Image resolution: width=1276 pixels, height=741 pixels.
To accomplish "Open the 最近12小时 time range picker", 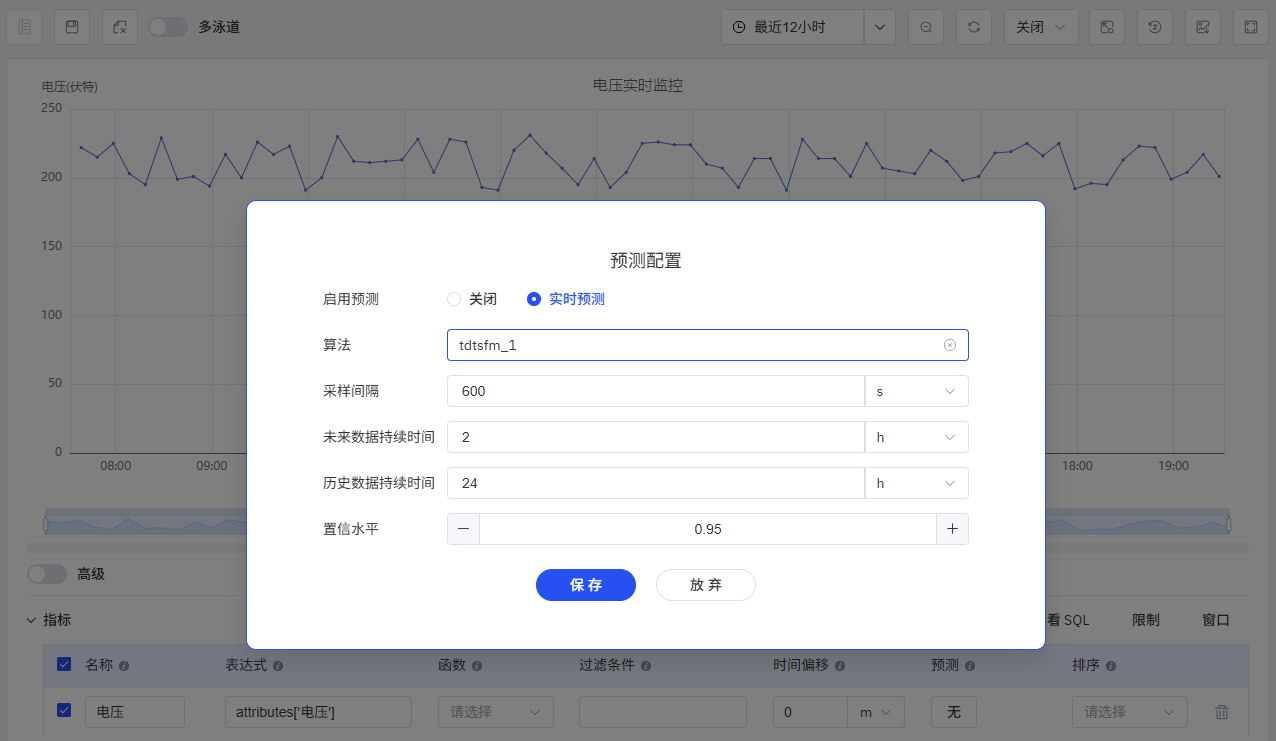I will pyautogui.click(x=792, y=27).
